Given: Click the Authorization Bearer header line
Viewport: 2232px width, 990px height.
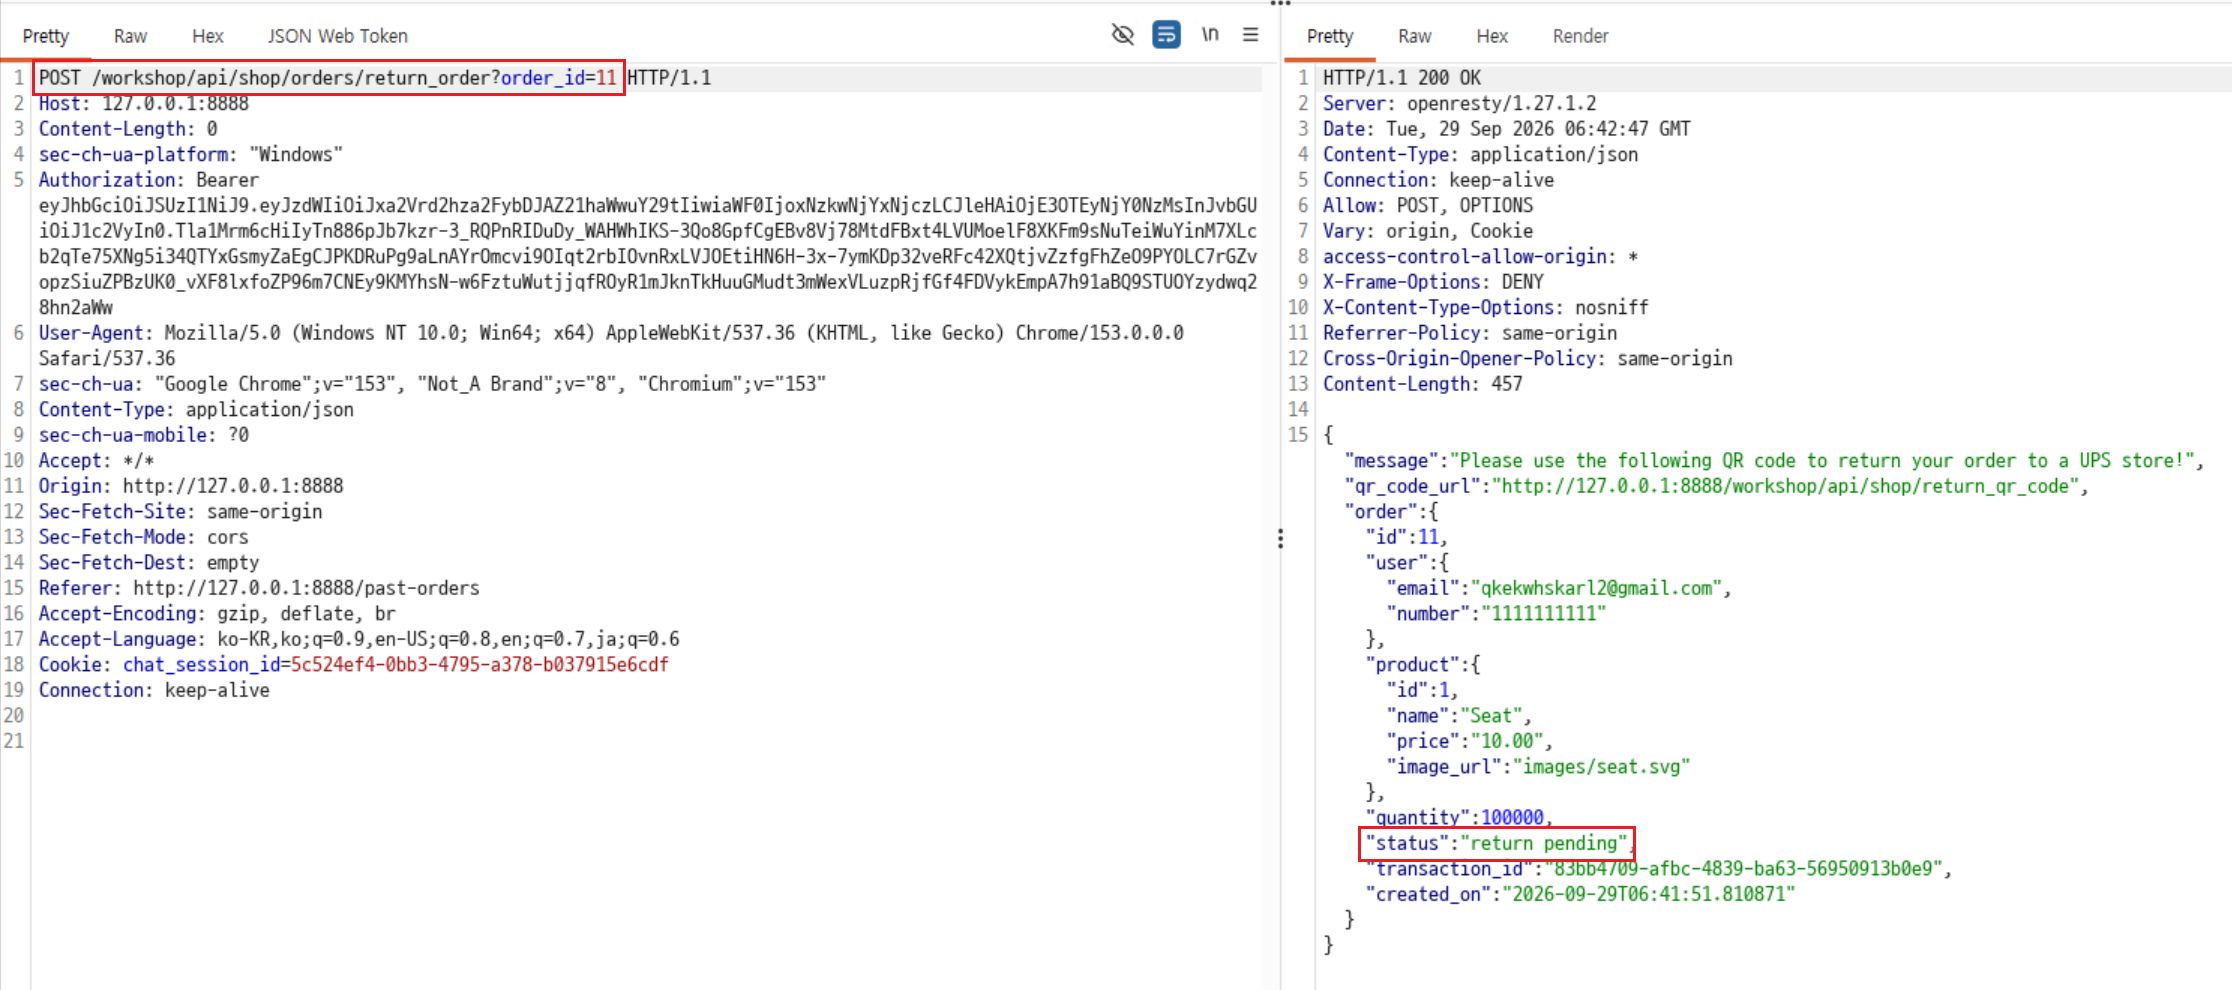Looking at the screenshot, I should click(x=148, y=180).
